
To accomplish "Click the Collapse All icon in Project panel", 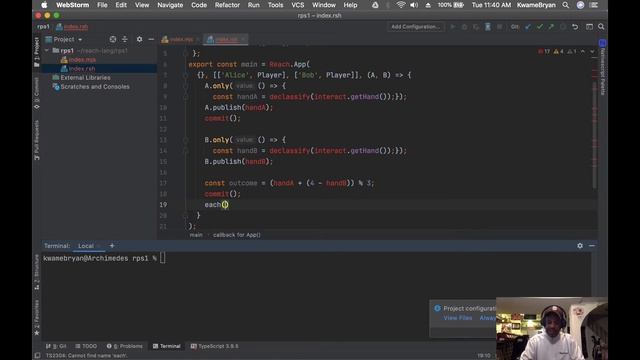I will click(125, 39).
